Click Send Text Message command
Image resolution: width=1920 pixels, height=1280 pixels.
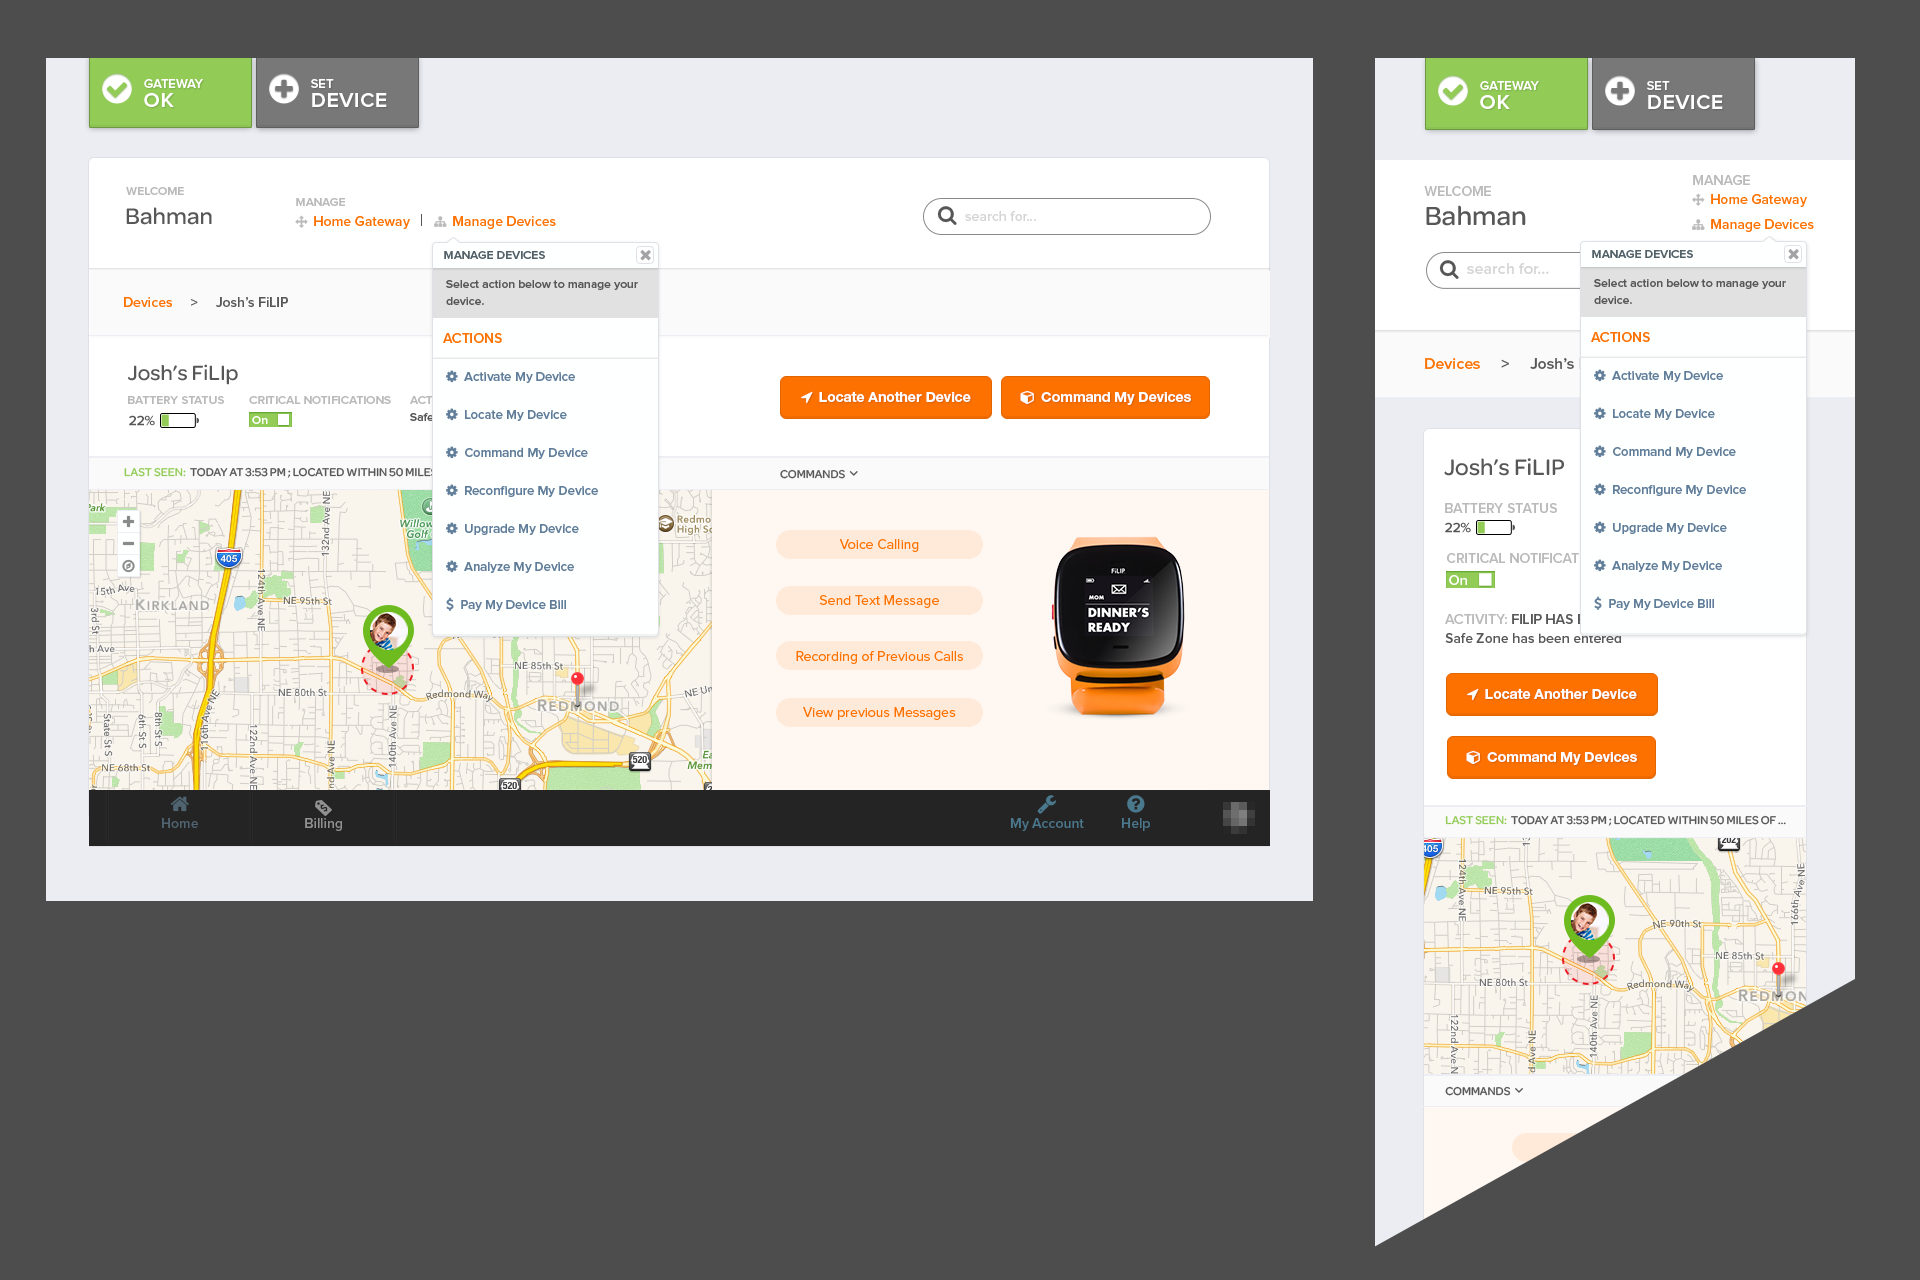pyautogui.click(x=879, y=600)
